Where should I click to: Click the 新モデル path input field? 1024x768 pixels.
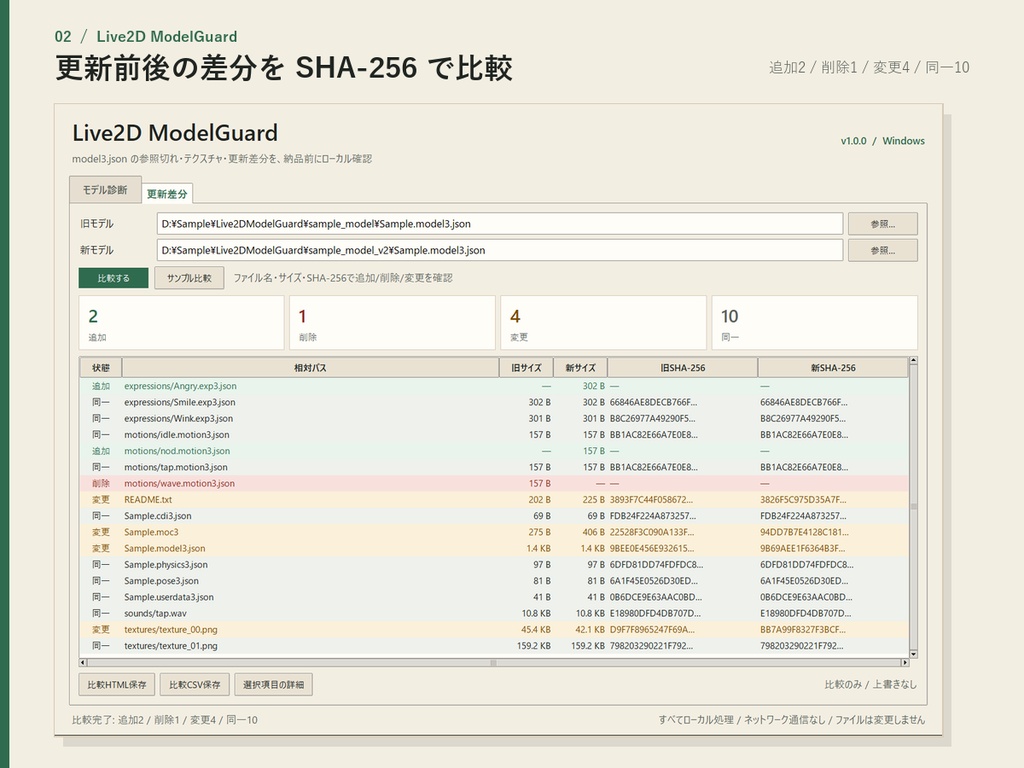(500, 250)
